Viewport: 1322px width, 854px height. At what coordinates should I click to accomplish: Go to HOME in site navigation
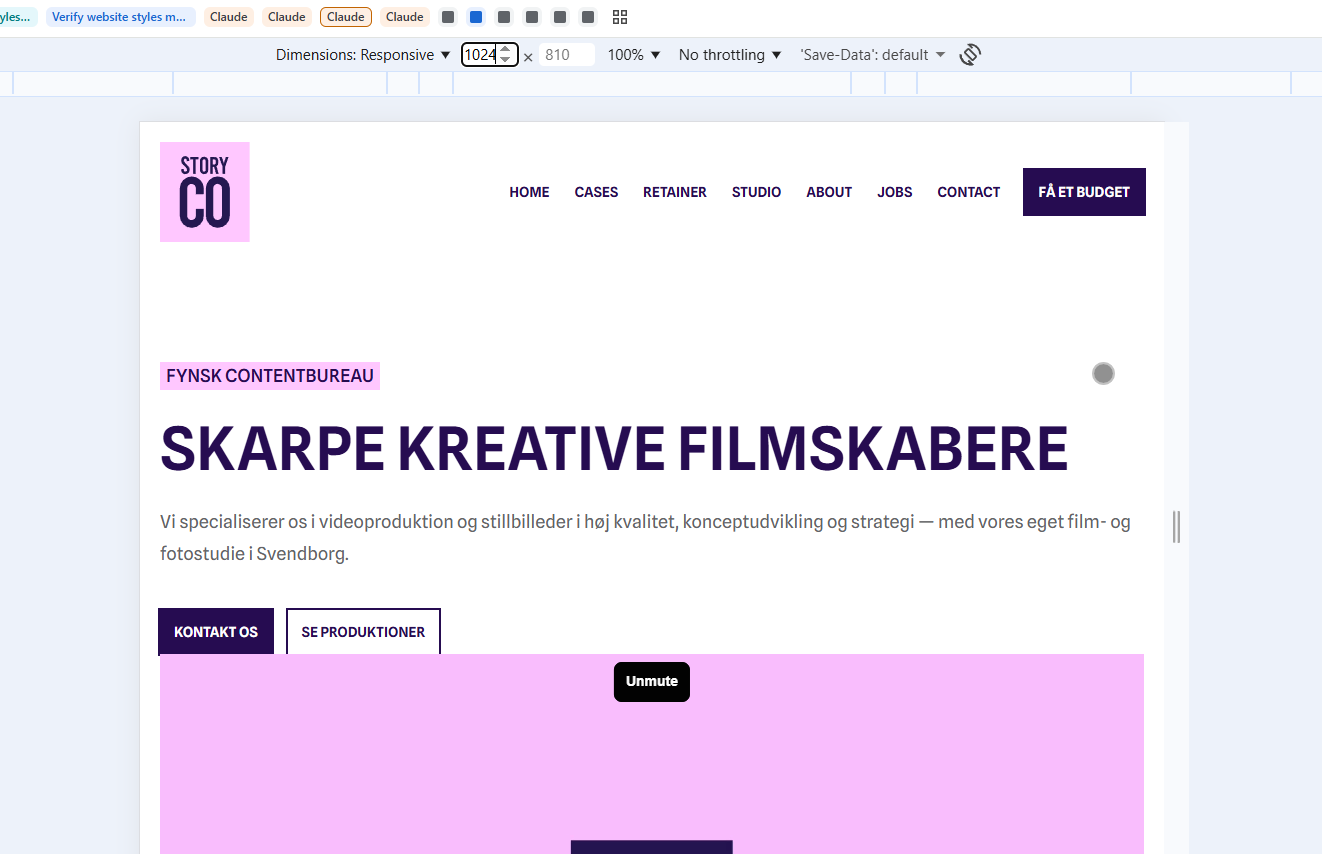tap(529, 192)
